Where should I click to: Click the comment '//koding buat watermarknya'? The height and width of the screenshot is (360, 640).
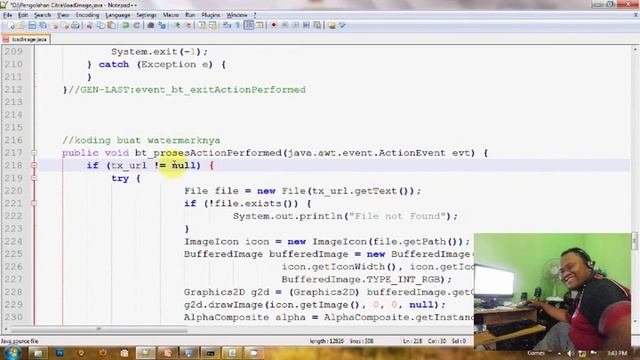click(x=141, y=140)
